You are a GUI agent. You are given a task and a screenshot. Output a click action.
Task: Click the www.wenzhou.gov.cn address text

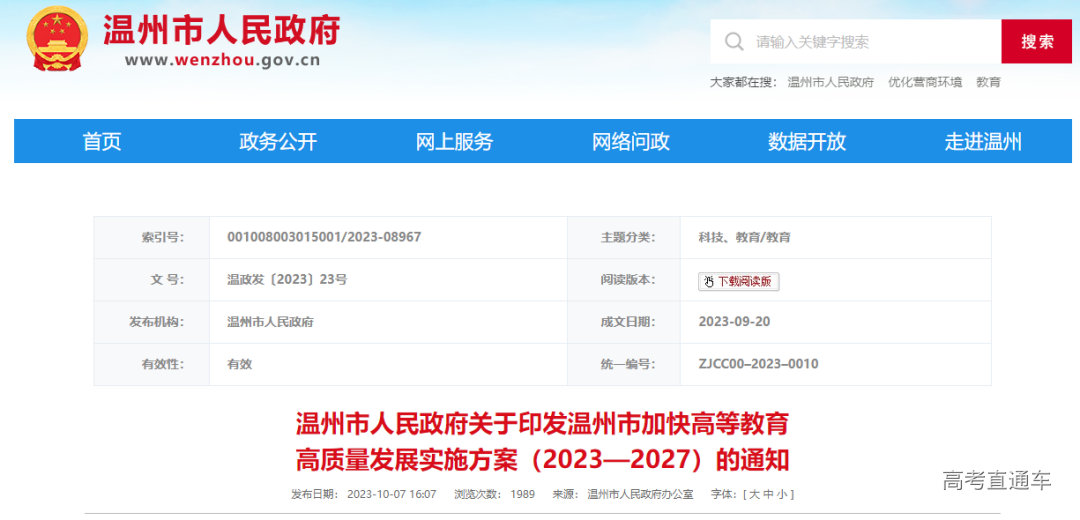pos(222,60)
